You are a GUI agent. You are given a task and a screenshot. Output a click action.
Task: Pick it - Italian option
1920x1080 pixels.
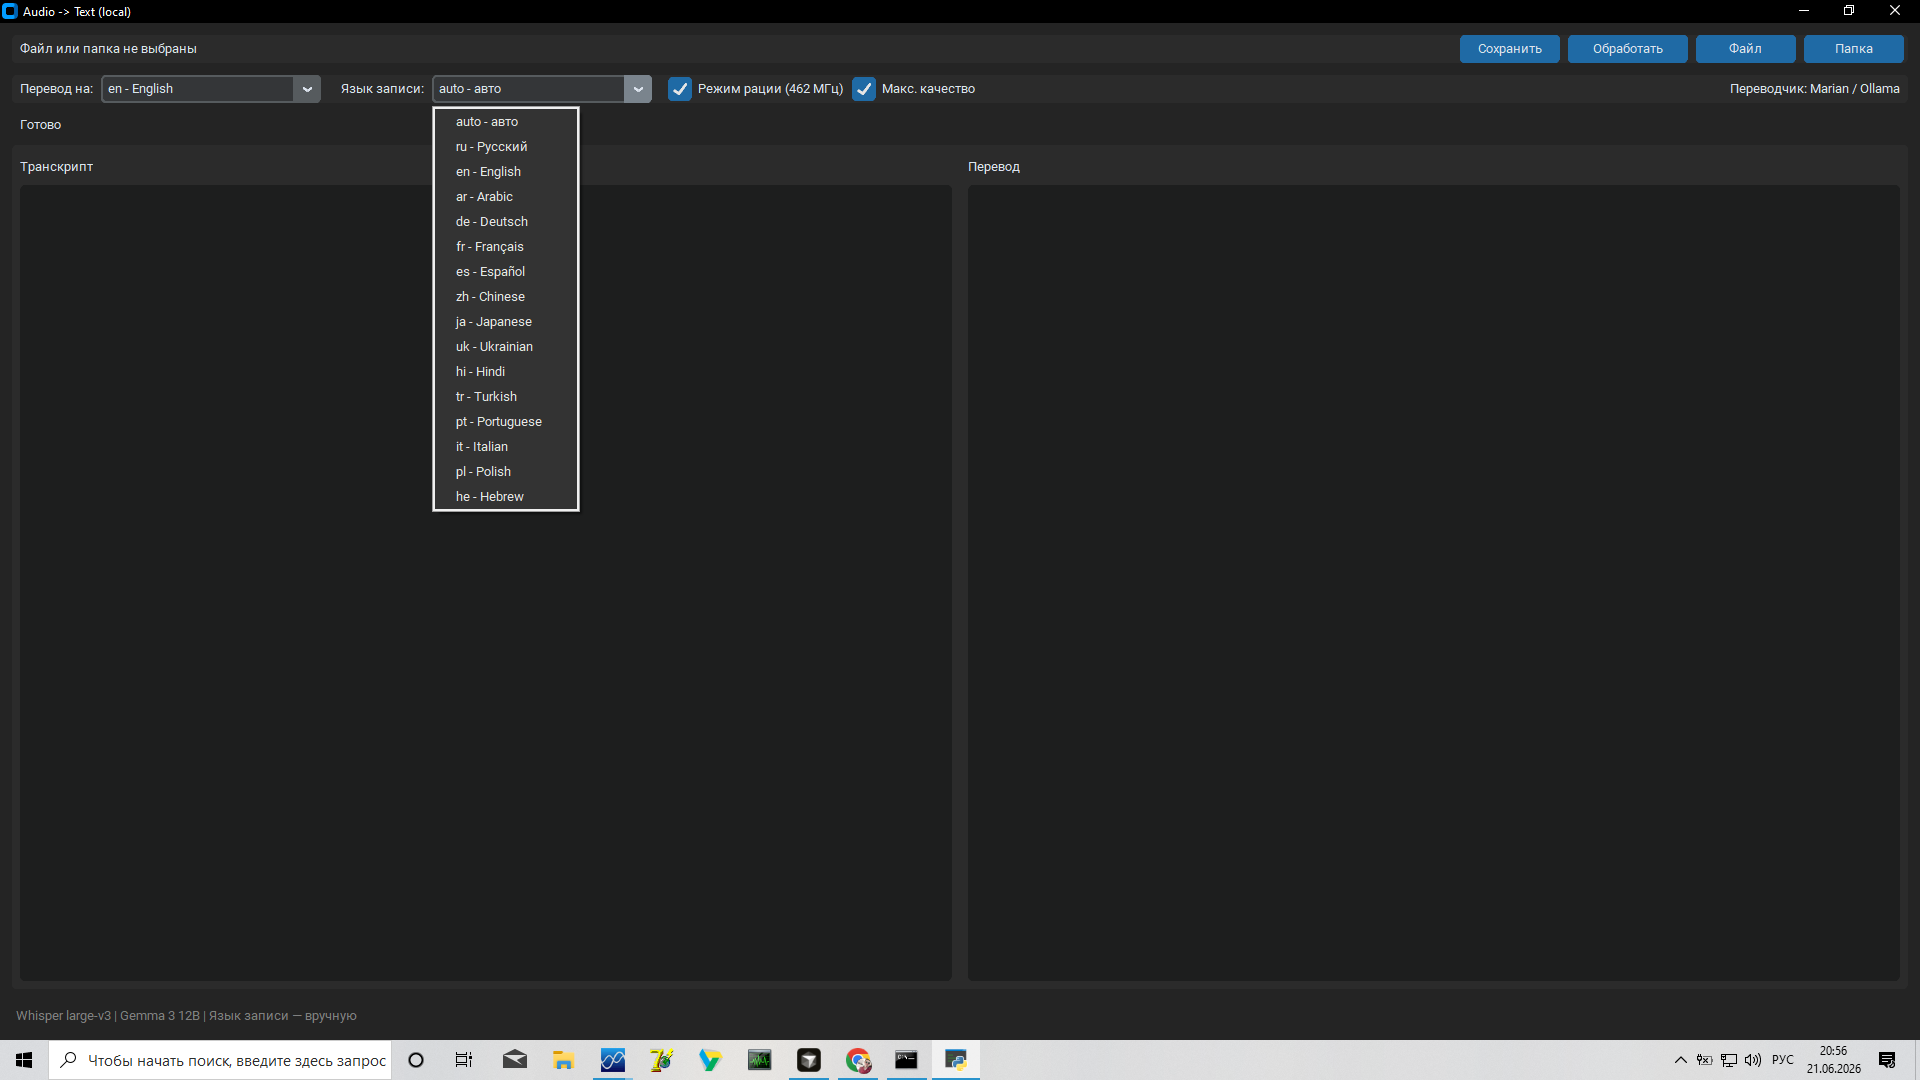[x=506, y=447]
